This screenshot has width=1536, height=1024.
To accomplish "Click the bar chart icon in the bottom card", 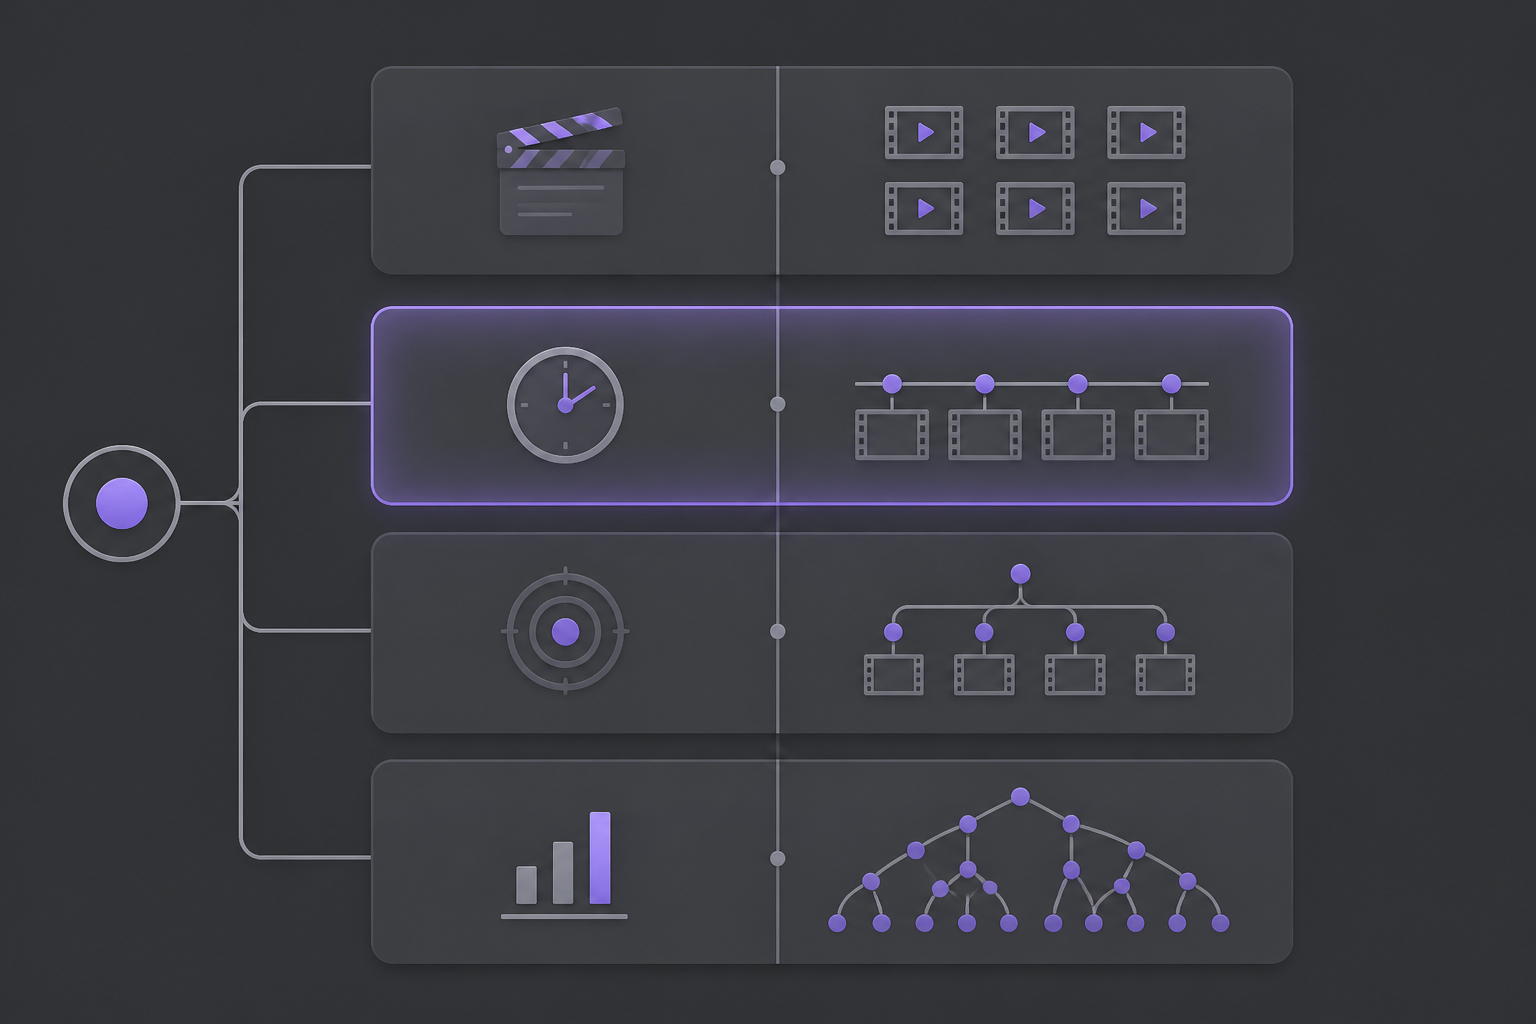I will 564,865.
